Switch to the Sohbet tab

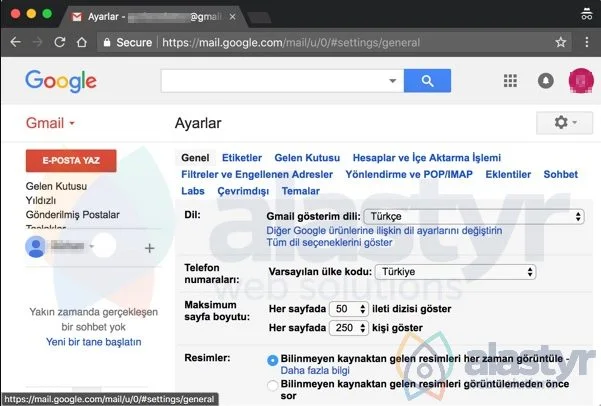pos(561,174)
